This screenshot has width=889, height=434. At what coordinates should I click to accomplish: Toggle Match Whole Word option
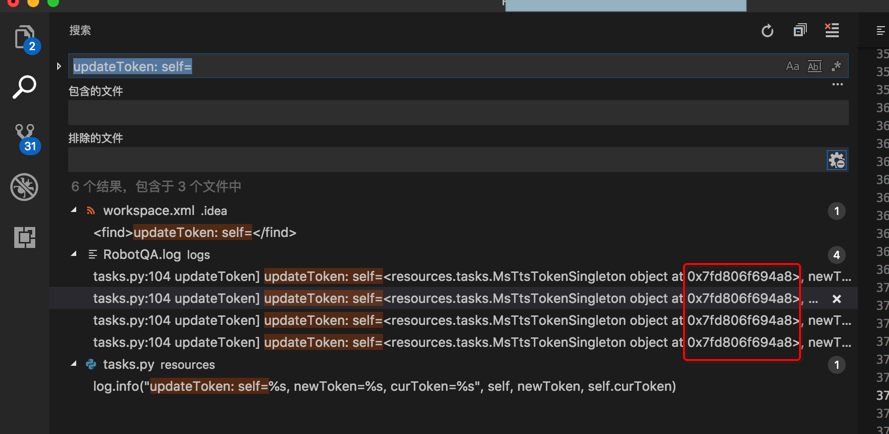coord(814,66)
